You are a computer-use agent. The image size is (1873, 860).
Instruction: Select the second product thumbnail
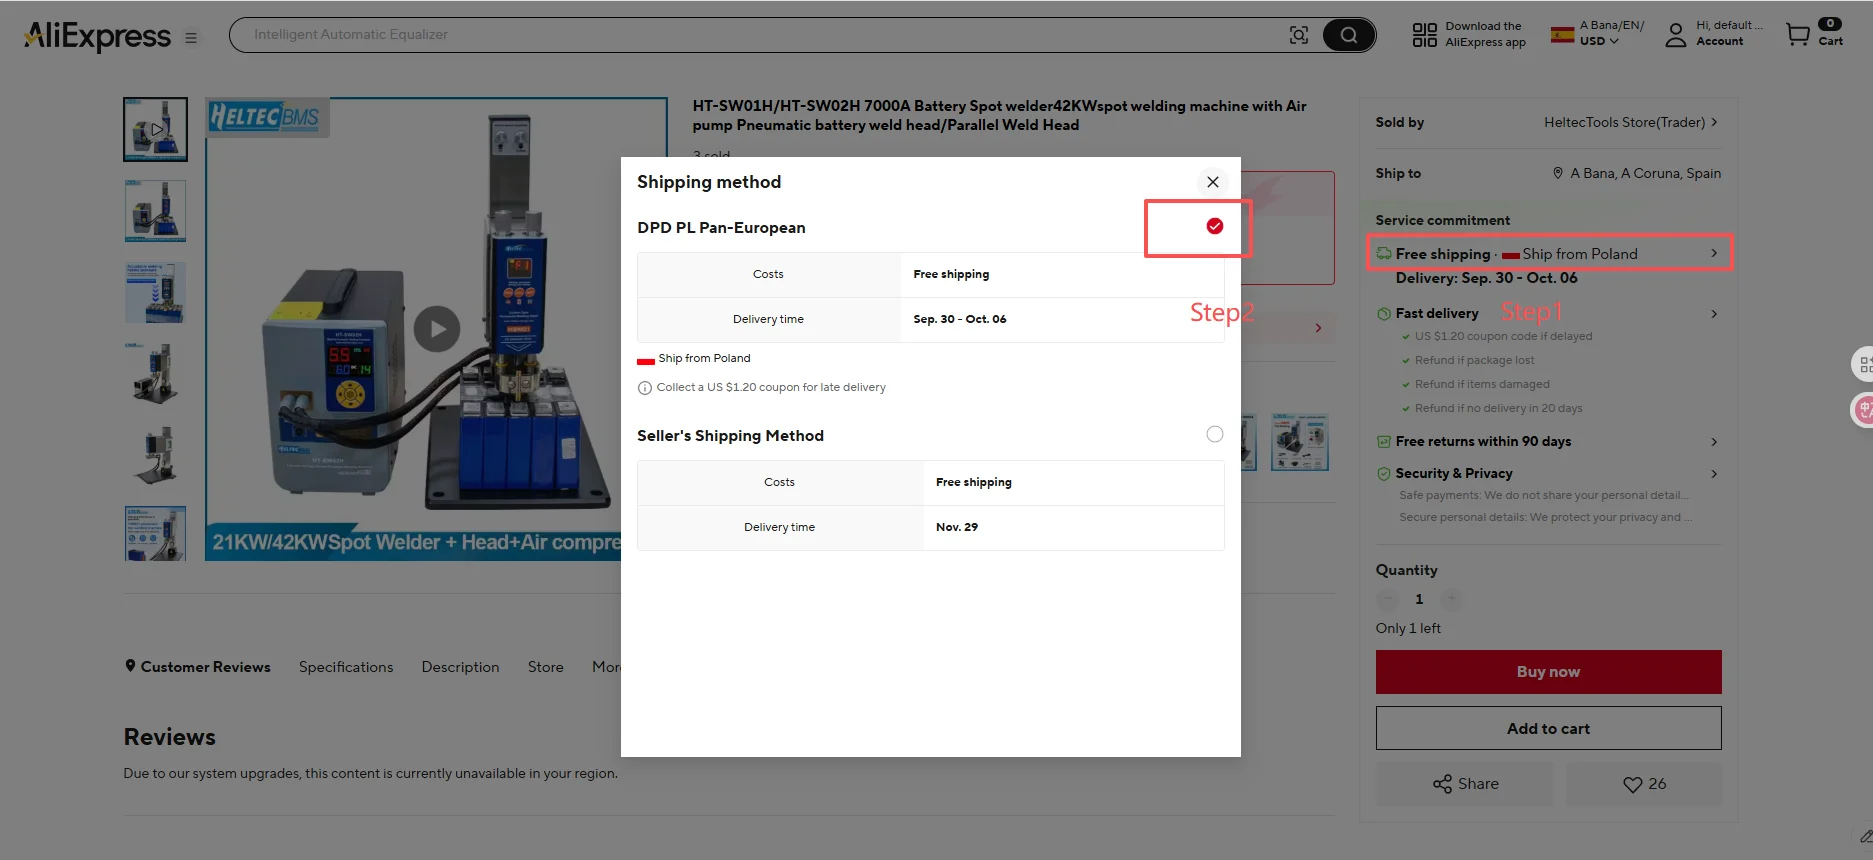155,211
